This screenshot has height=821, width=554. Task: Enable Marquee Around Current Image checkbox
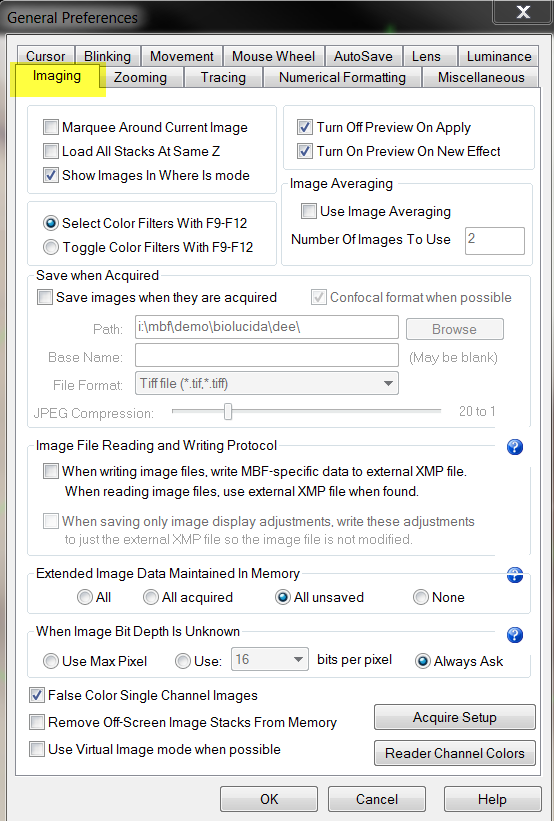(x=51, y=127)
